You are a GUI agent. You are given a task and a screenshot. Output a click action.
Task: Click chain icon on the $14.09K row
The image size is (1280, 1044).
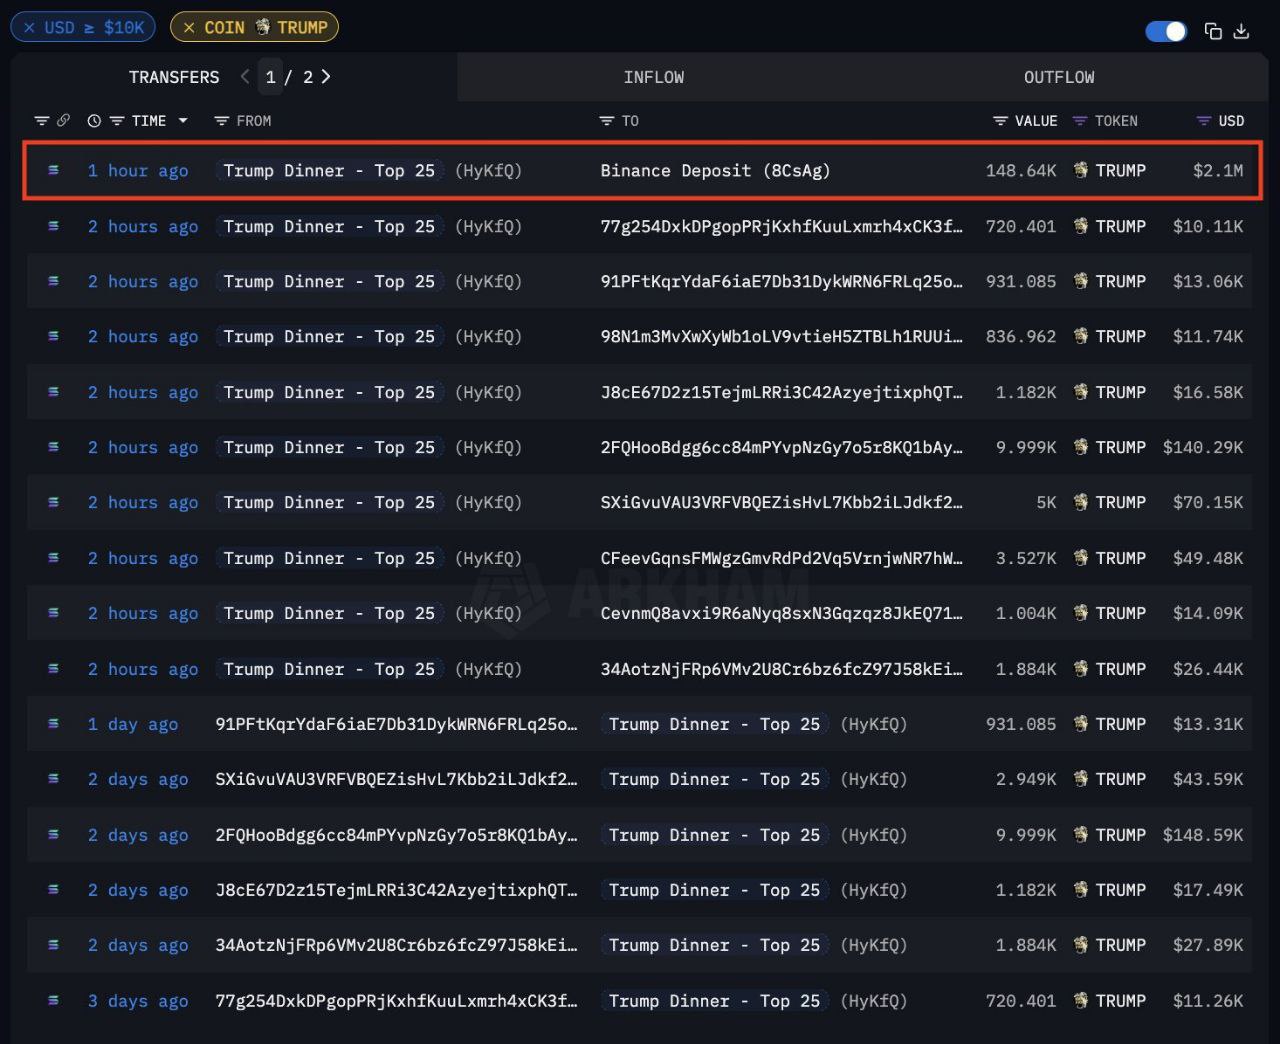coord(53,613)
